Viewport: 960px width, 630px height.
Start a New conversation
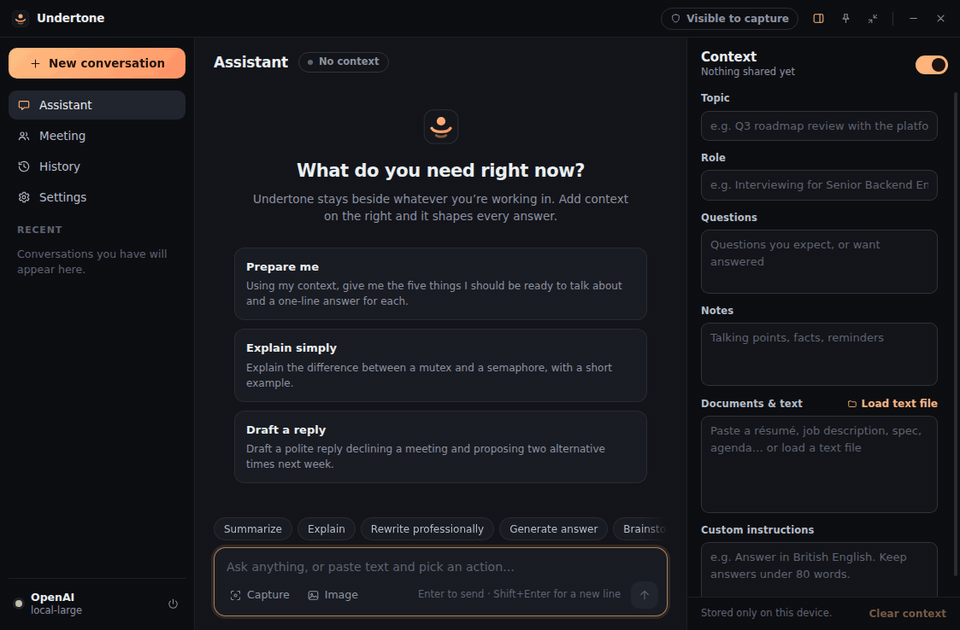pos(97,63)
